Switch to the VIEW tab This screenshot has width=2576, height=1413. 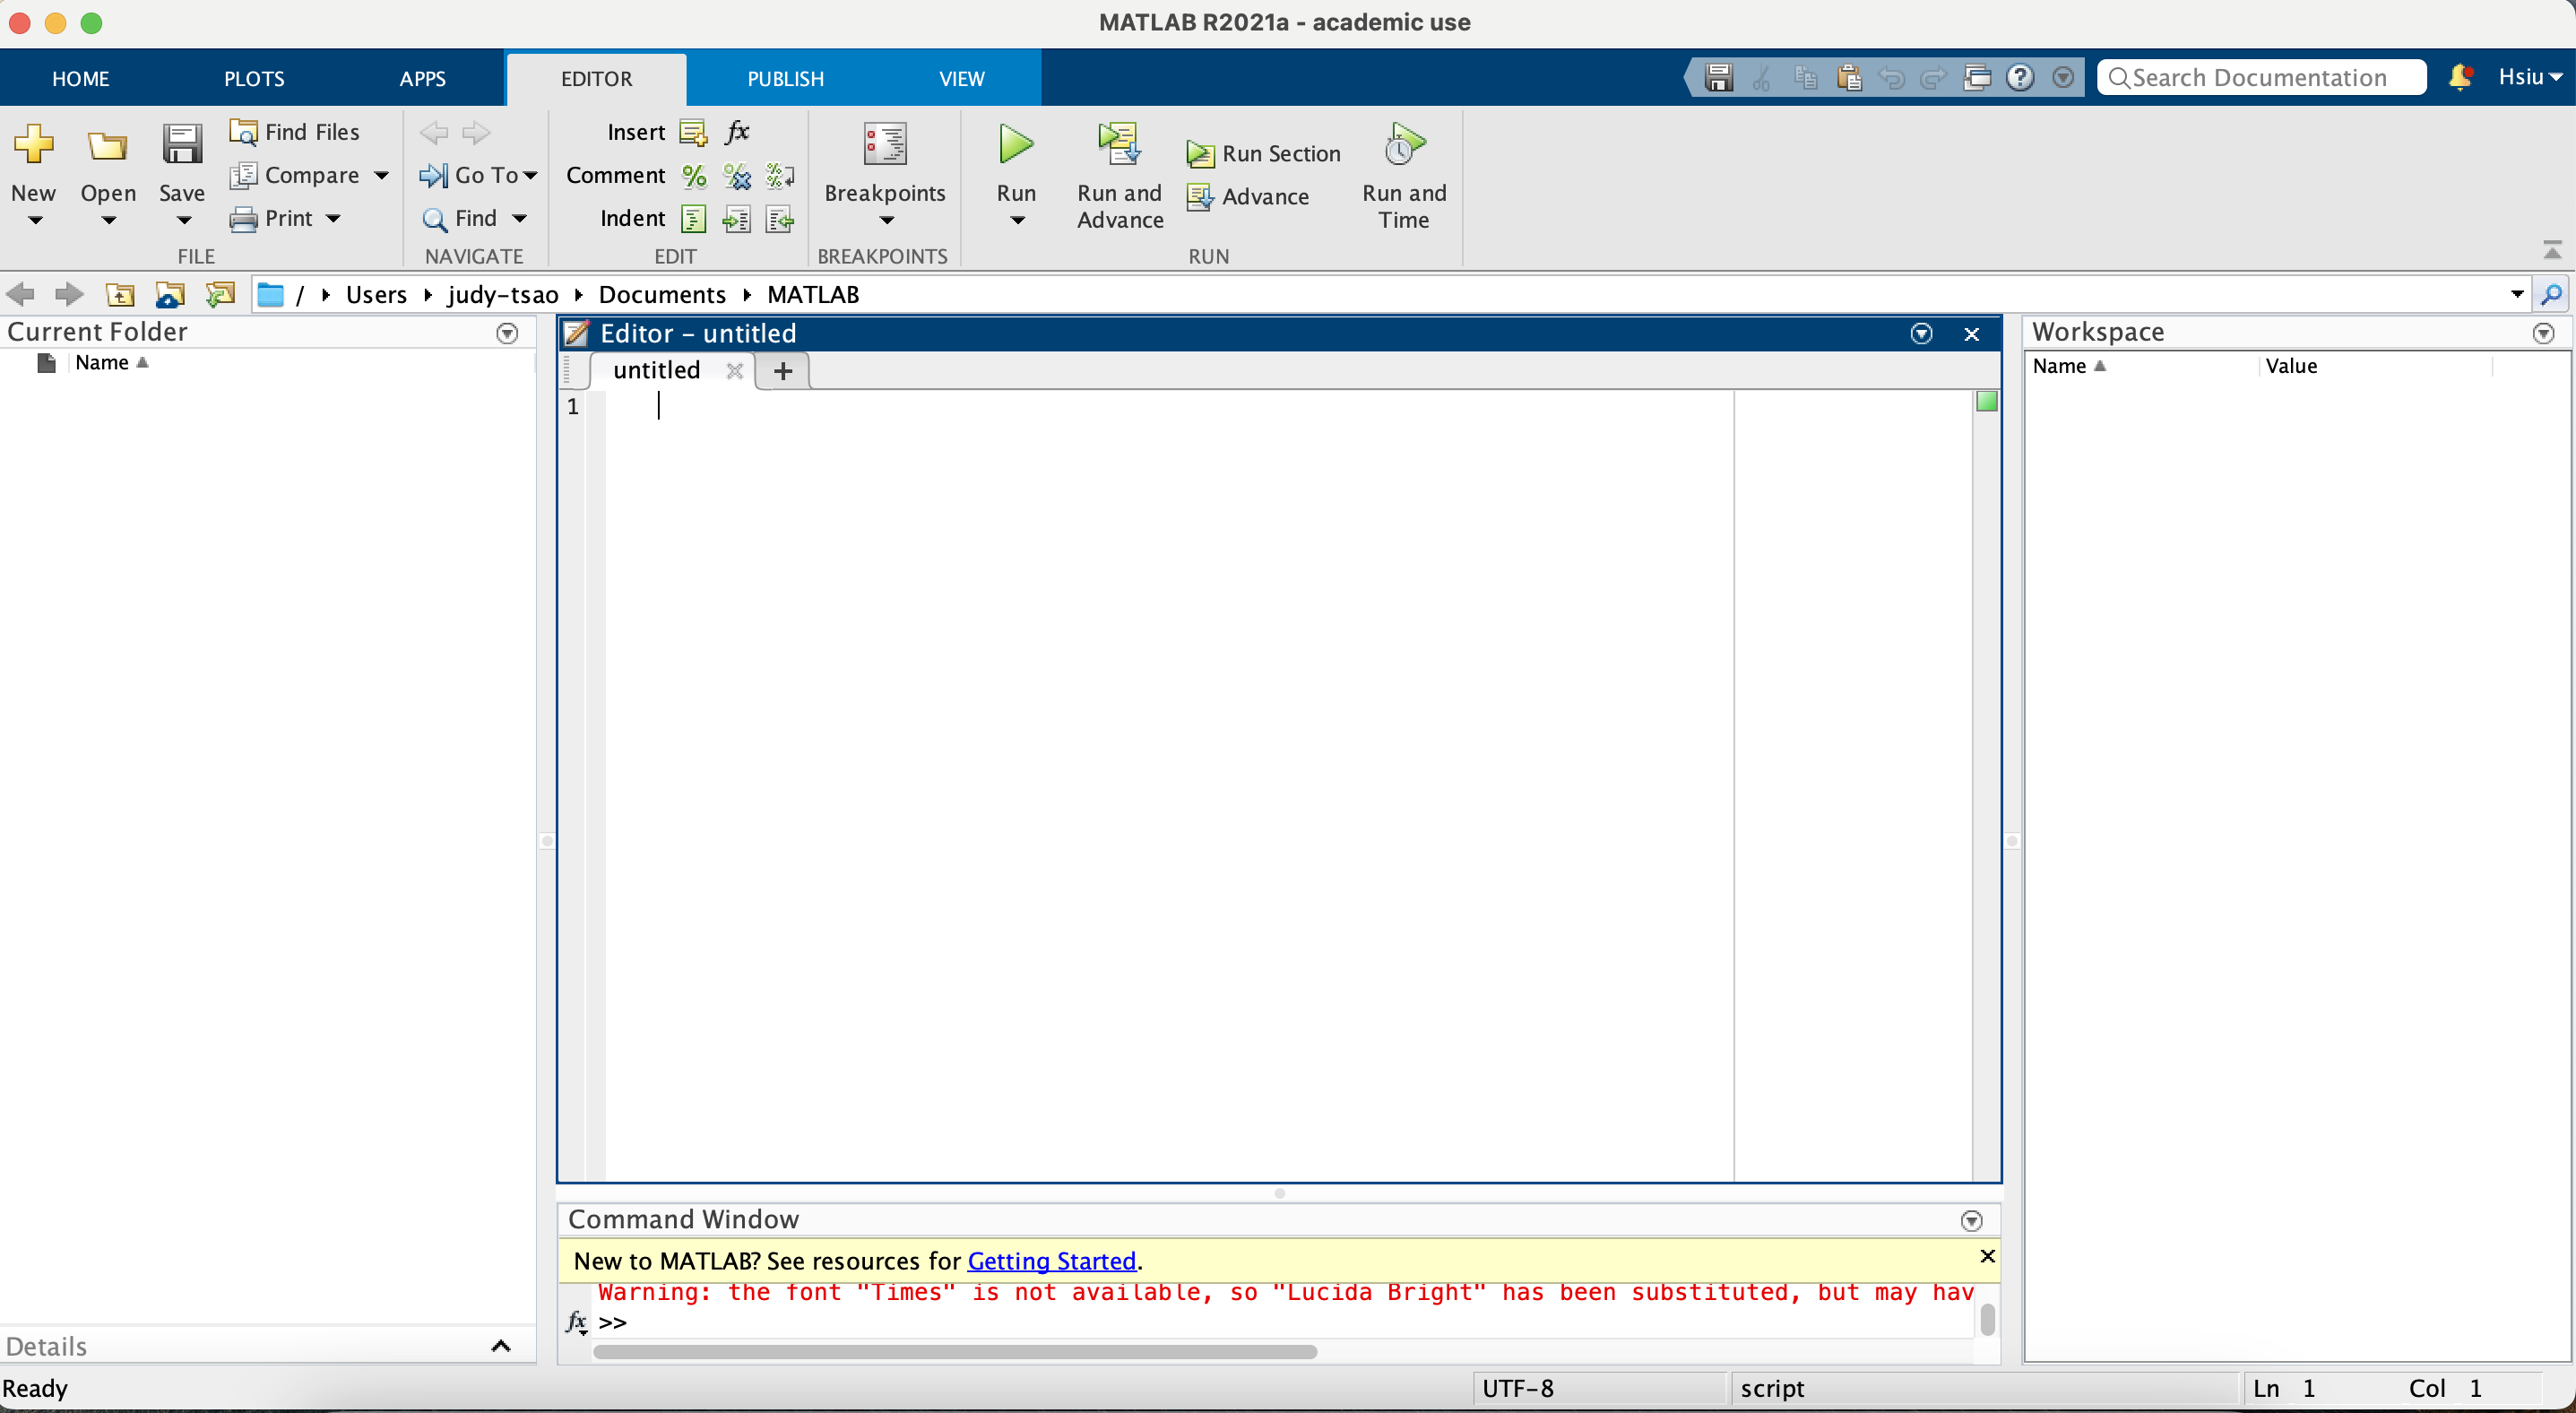pos(961,79)
